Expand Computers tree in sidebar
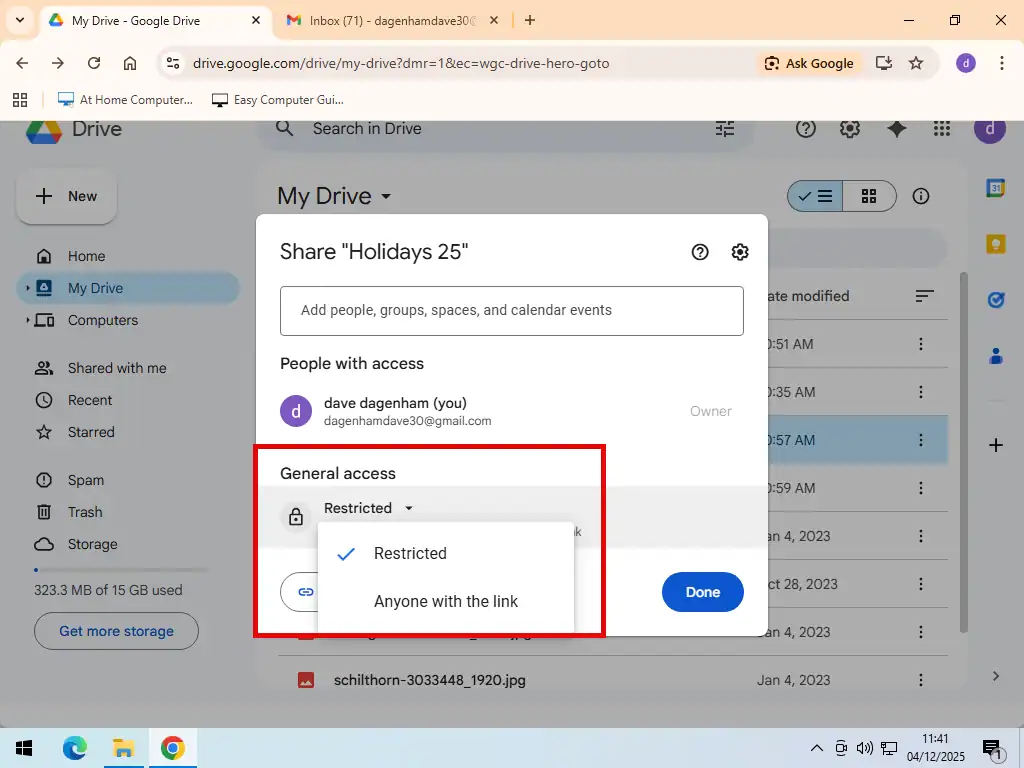The width and height of the screenshot is (1024, 768). (x=27, y=321)
